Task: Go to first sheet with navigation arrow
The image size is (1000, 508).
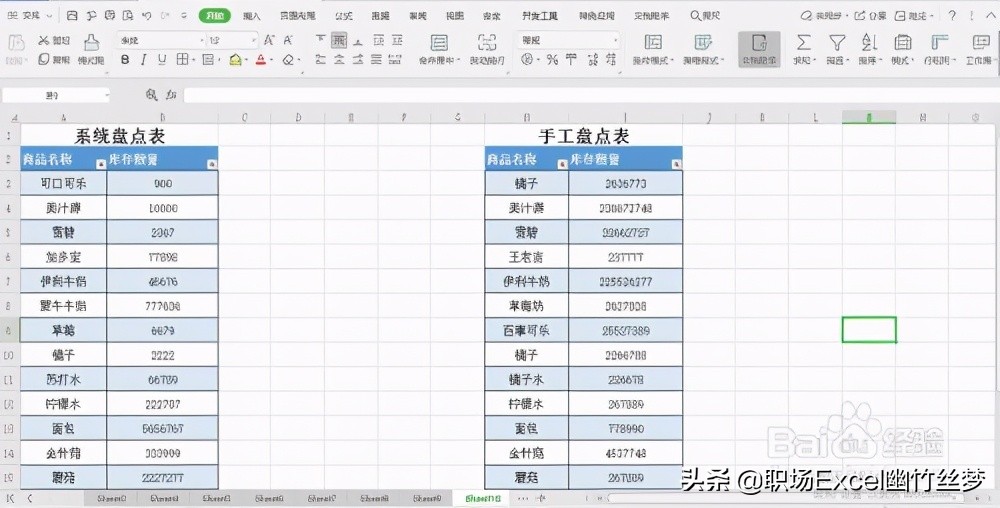Action: click(10, 498)
